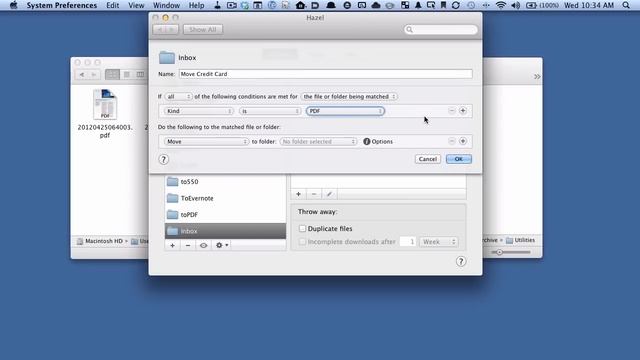
Task: Open Spotlight search in the menu bar
Action: click(626, 5)
